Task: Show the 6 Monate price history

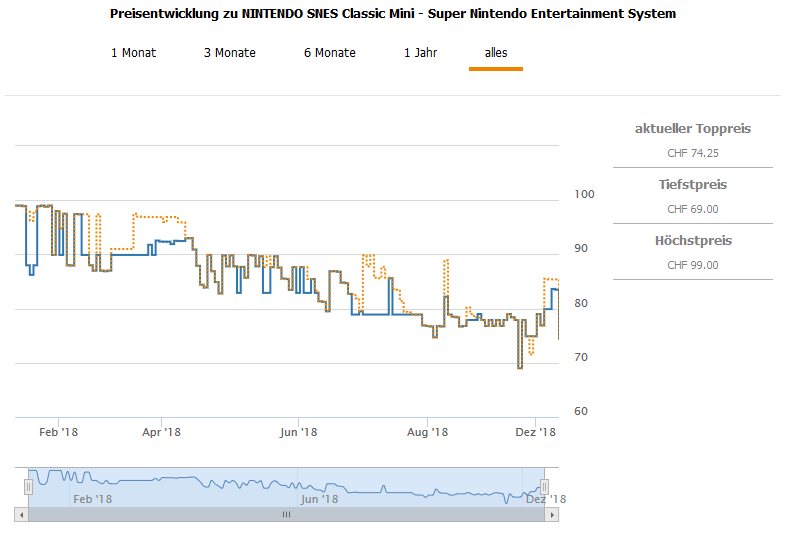Action: pyautogui.click(x=329, y=53)
